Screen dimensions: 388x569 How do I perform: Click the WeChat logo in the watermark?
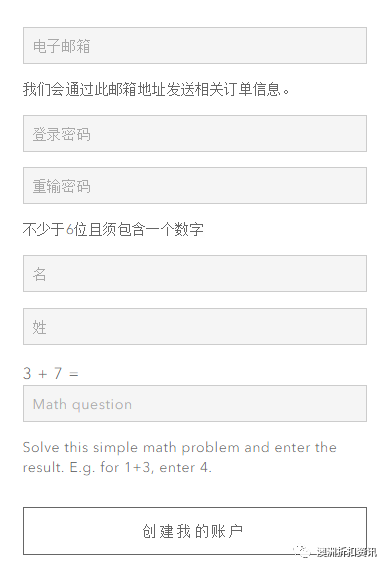click(301, 552)
